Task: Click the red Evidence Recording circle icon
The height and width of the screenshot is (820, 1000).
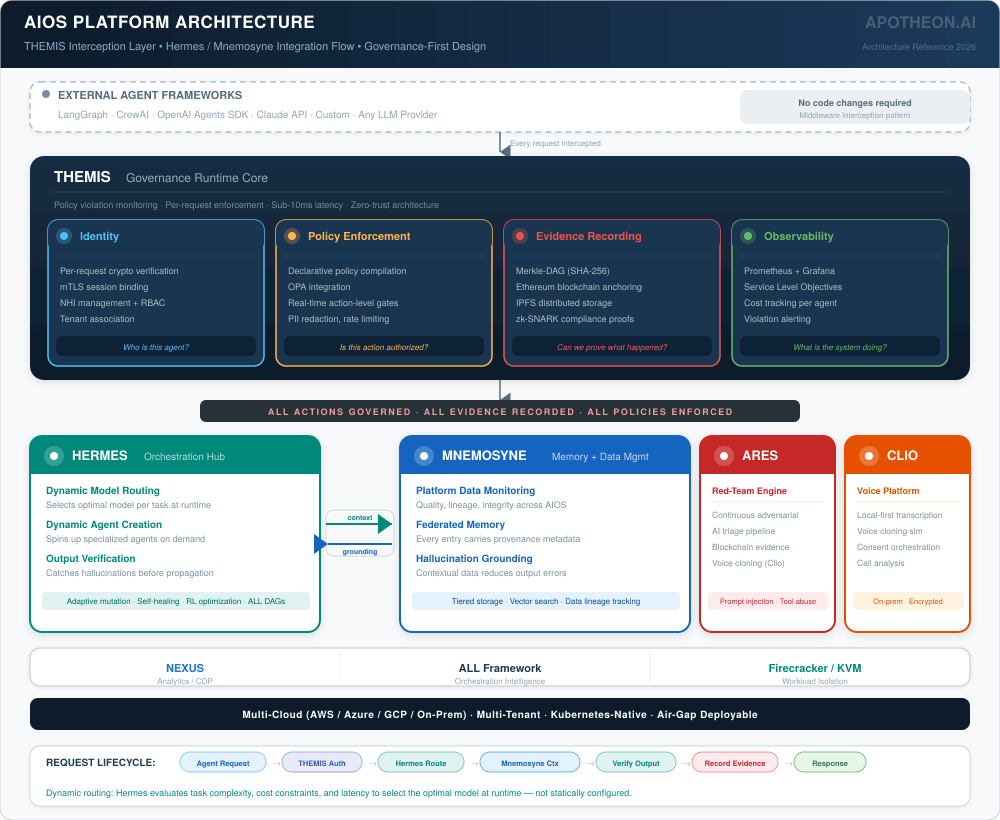Action: pos(520,236)
